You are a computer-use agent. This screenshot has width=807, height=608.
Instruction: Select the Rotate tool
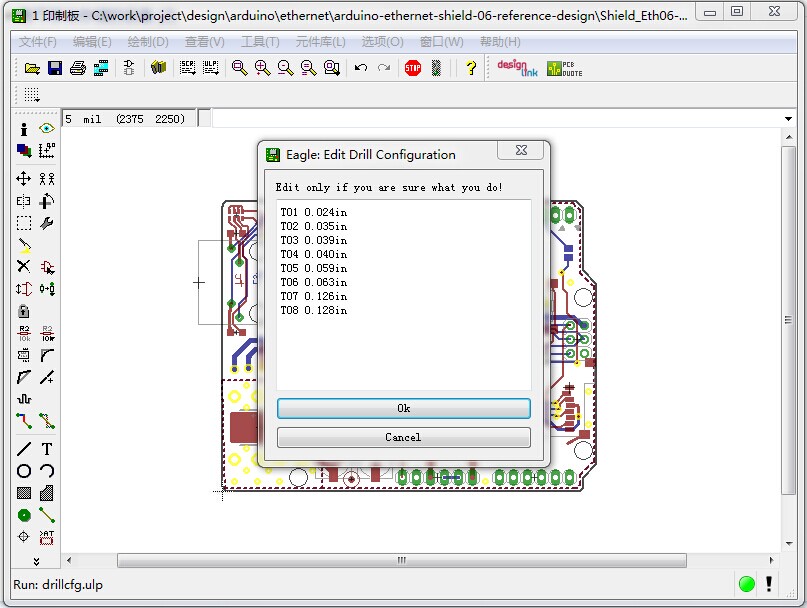tap(47, 201)
